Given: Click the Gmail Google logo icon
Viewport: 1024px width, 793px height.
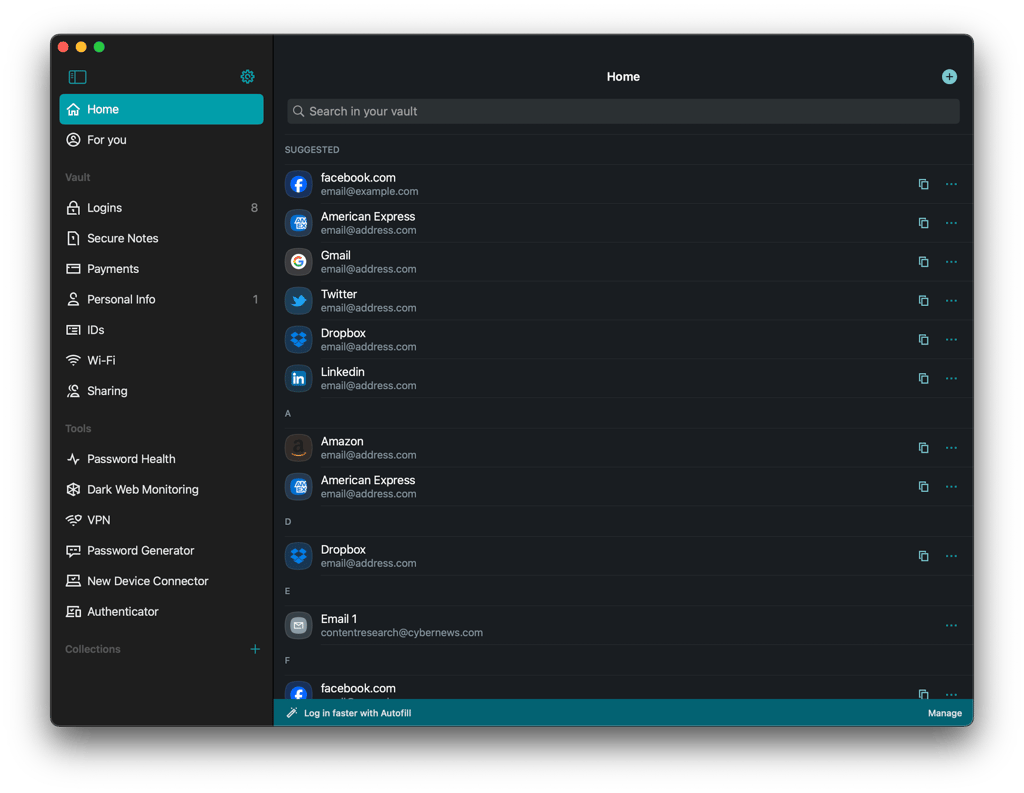Looking at the screenshot, I should tap(298, 262).
